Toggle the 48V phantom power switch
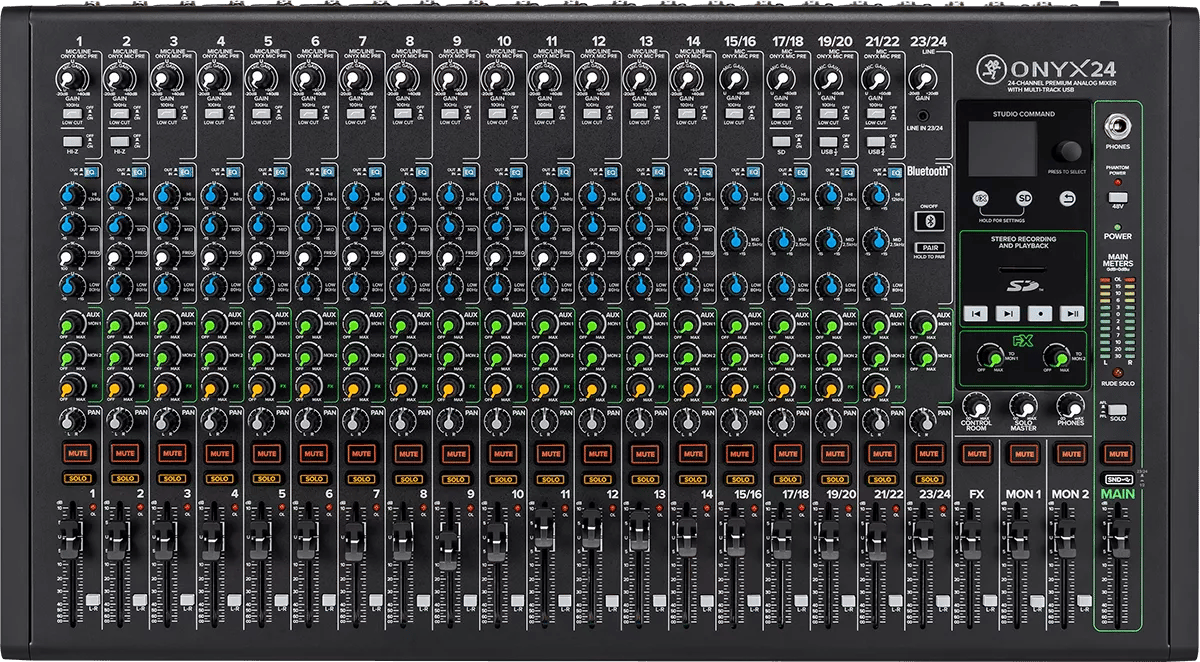 pyautogui.click(x=1116, y=198)
